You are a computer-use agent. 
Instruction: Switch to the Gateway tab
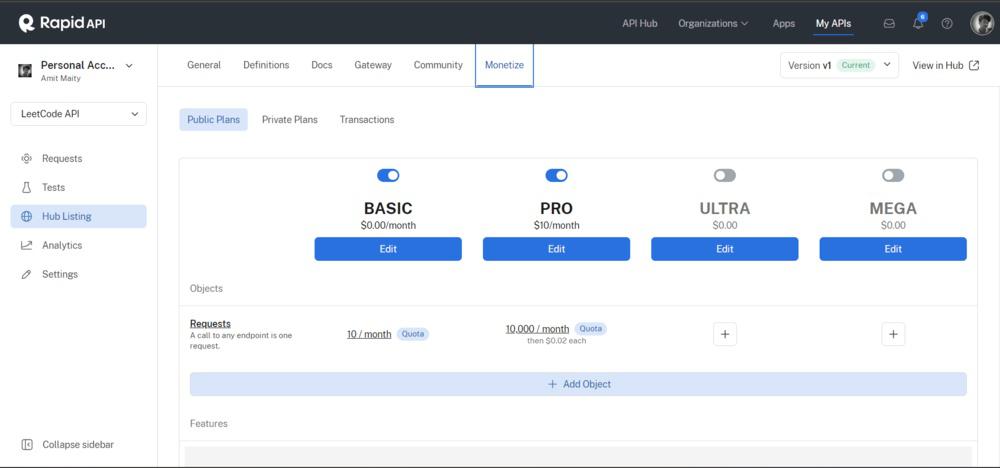pyautogui.click(x=373, y=65)
